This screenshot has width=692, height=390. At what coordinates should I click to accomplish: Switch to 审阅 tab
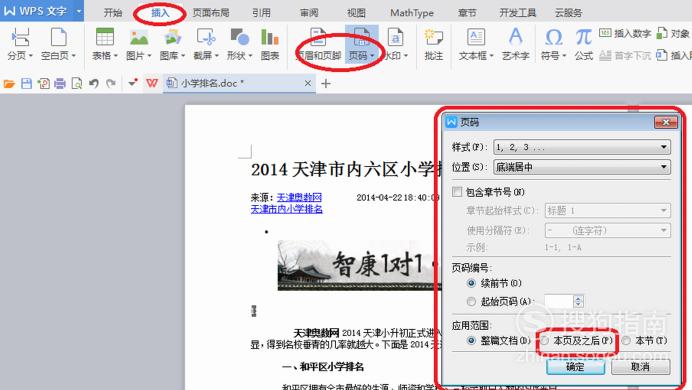(309, 13)
